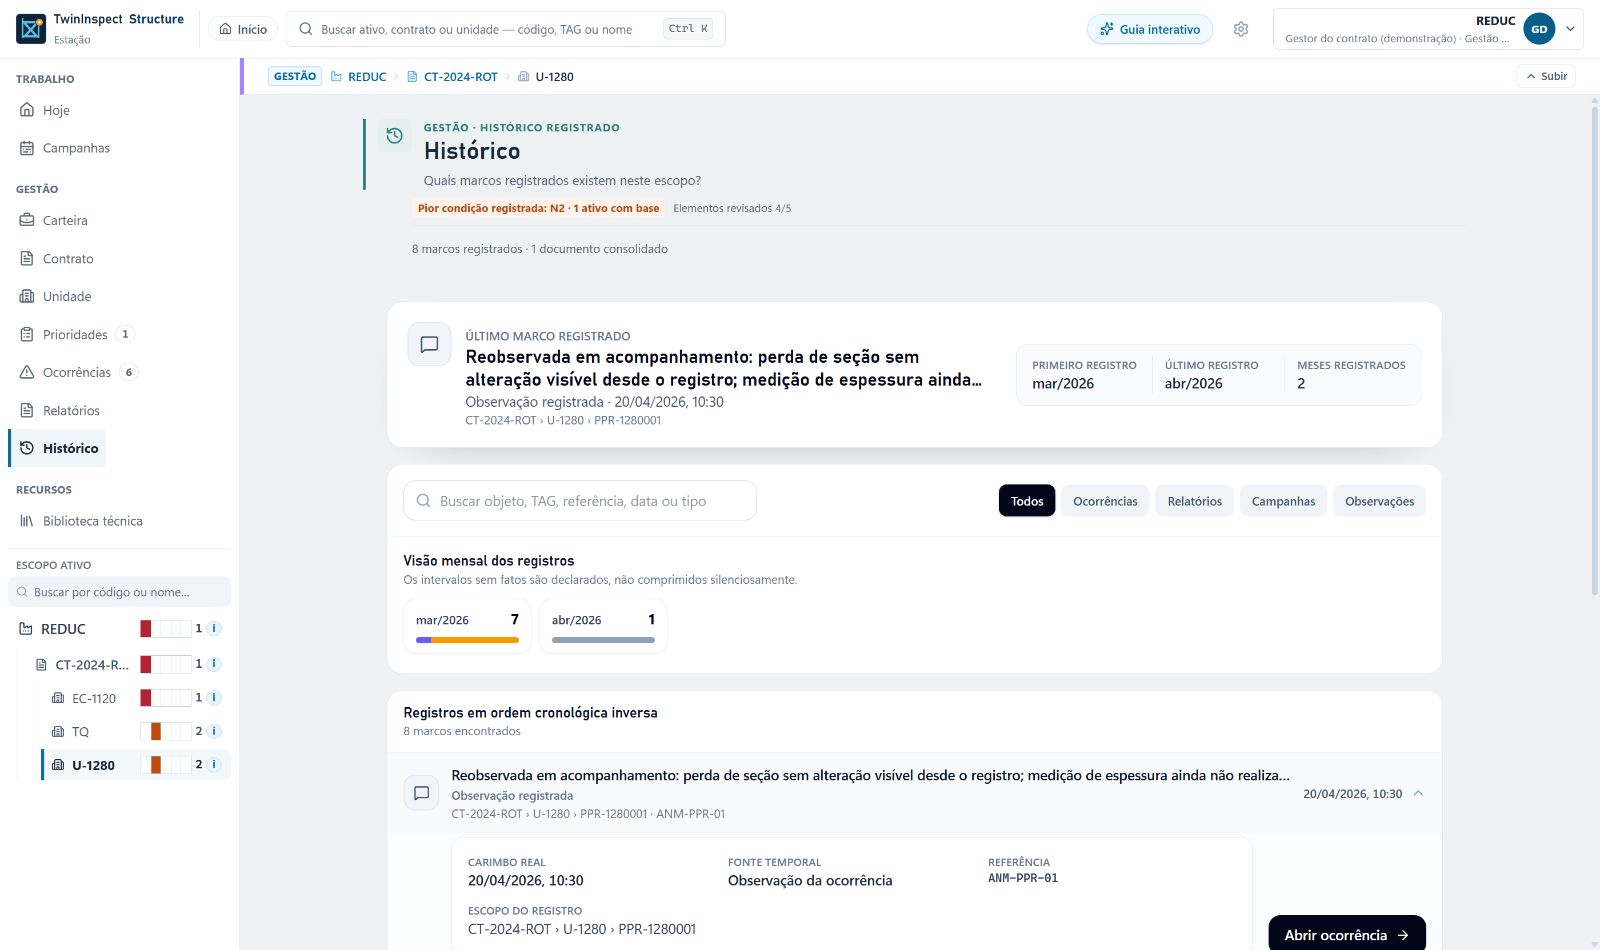Open Prioridades in the sidebar

pos(77,334)
